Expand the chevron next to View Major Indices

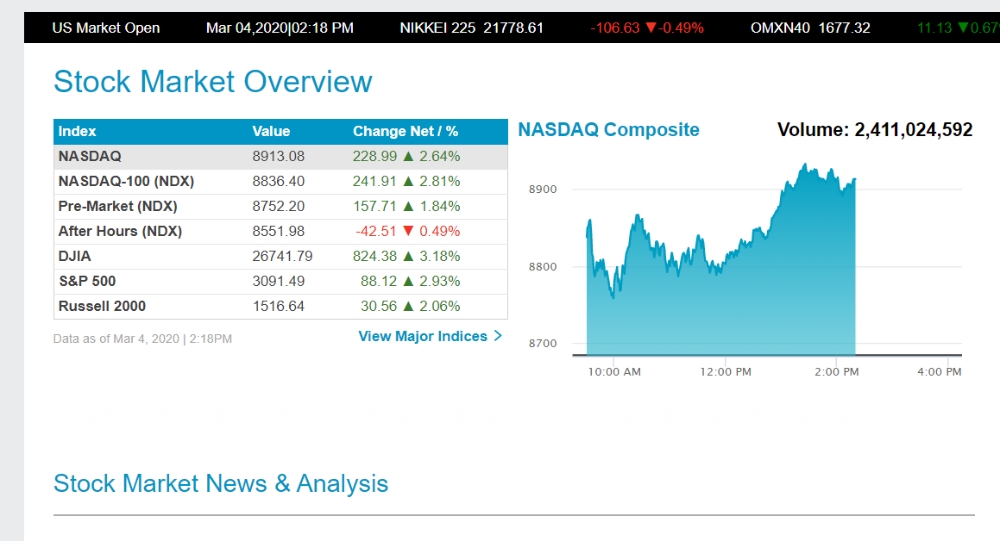coord(498,337)
